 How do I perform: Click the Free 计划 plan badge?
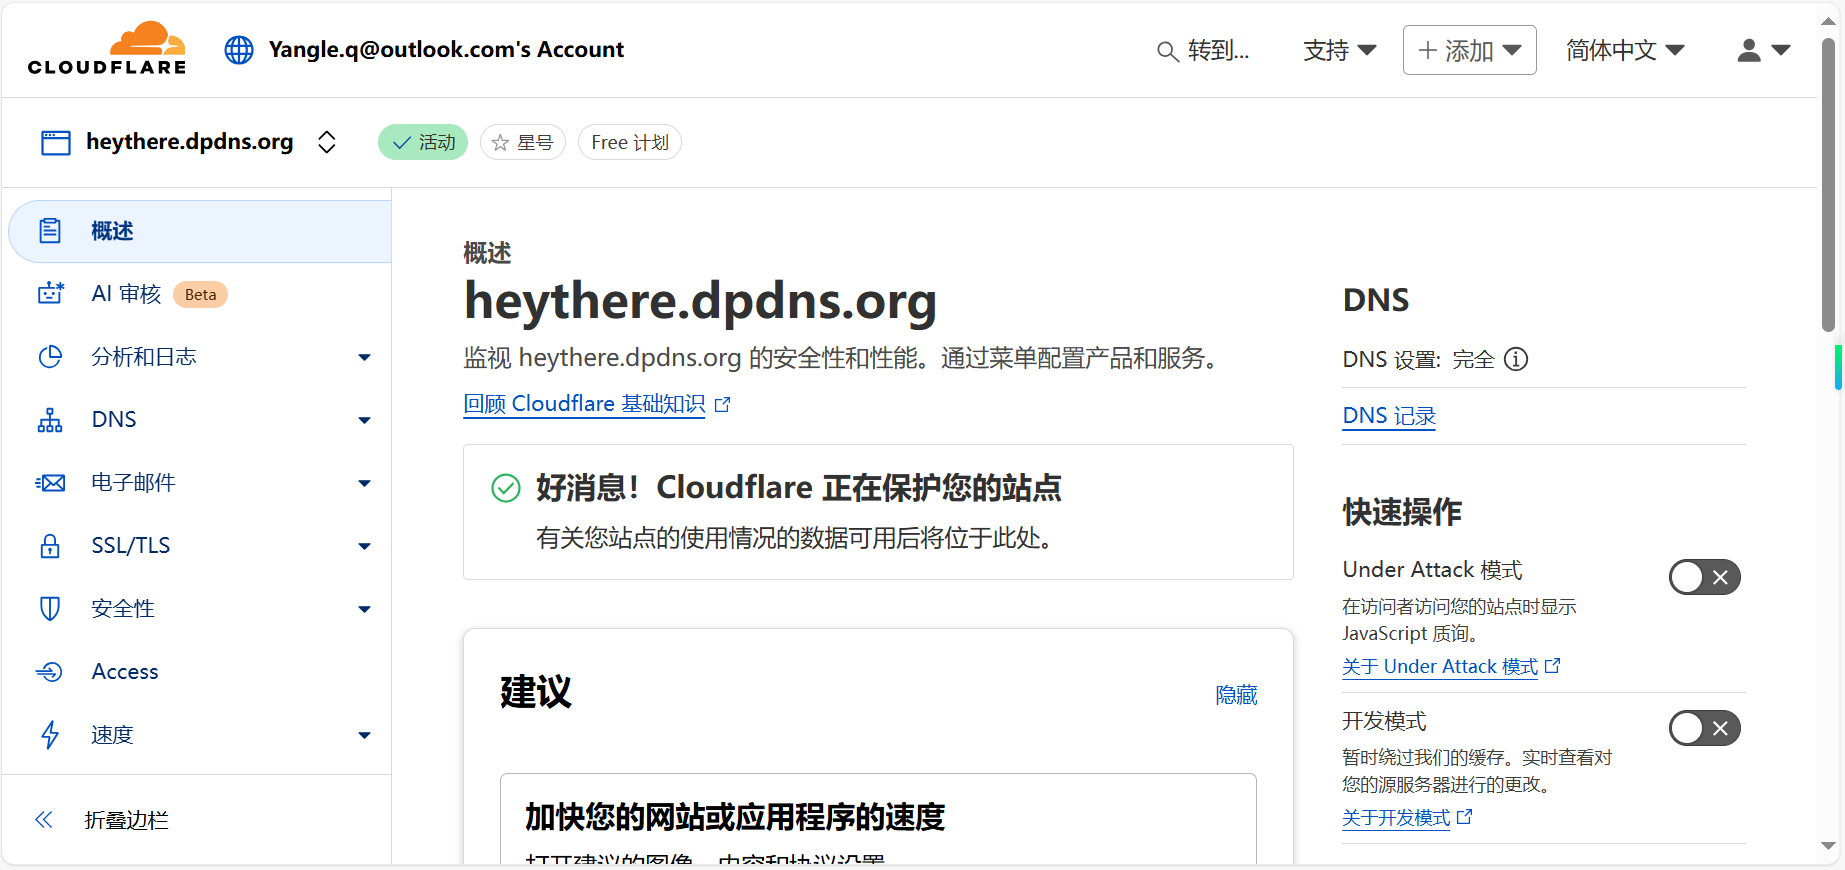[x=630, y=142]
